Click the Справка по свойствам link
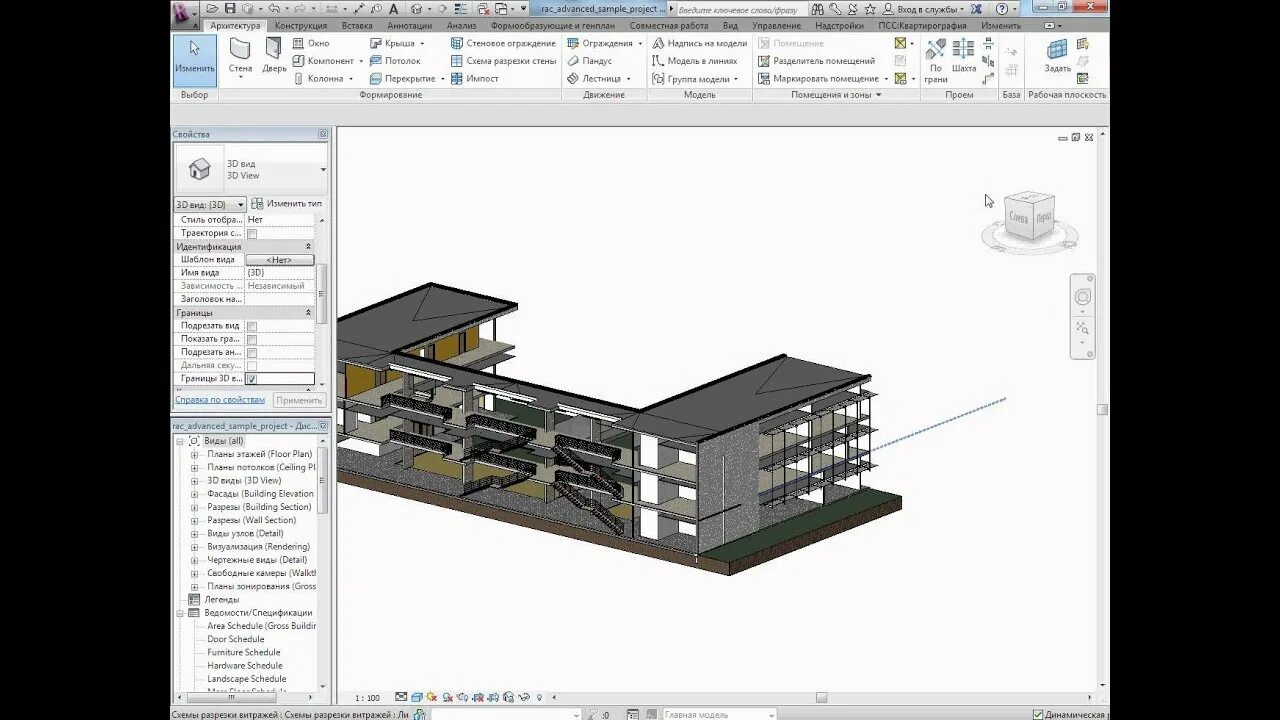Screen dimensions: 1280x720 point(220,400)
